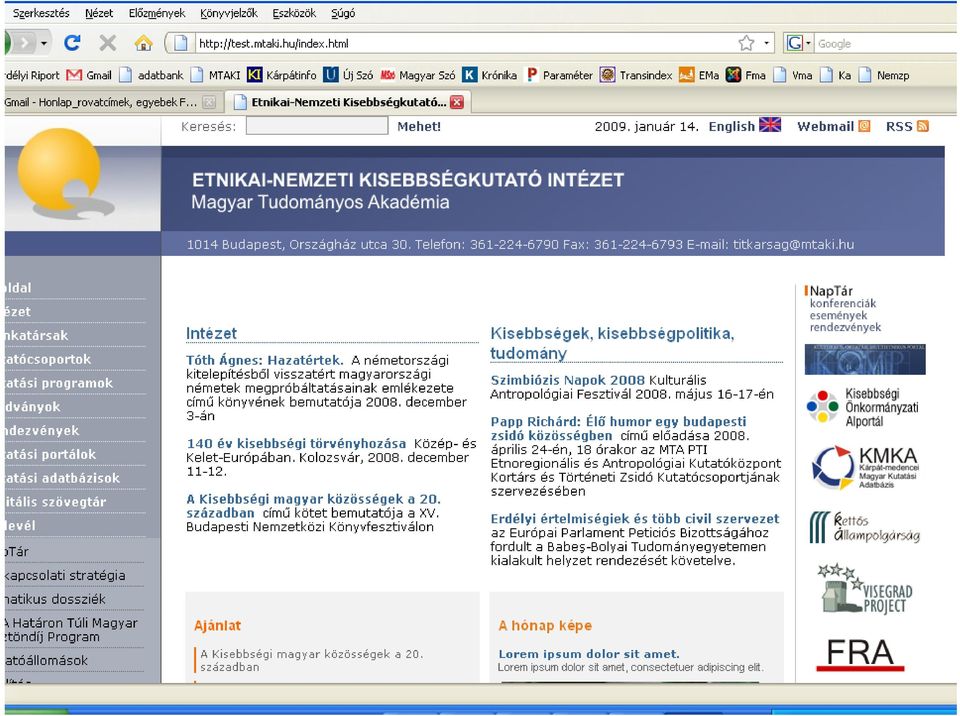Open the Krónika bookmark

click(490, 75)
